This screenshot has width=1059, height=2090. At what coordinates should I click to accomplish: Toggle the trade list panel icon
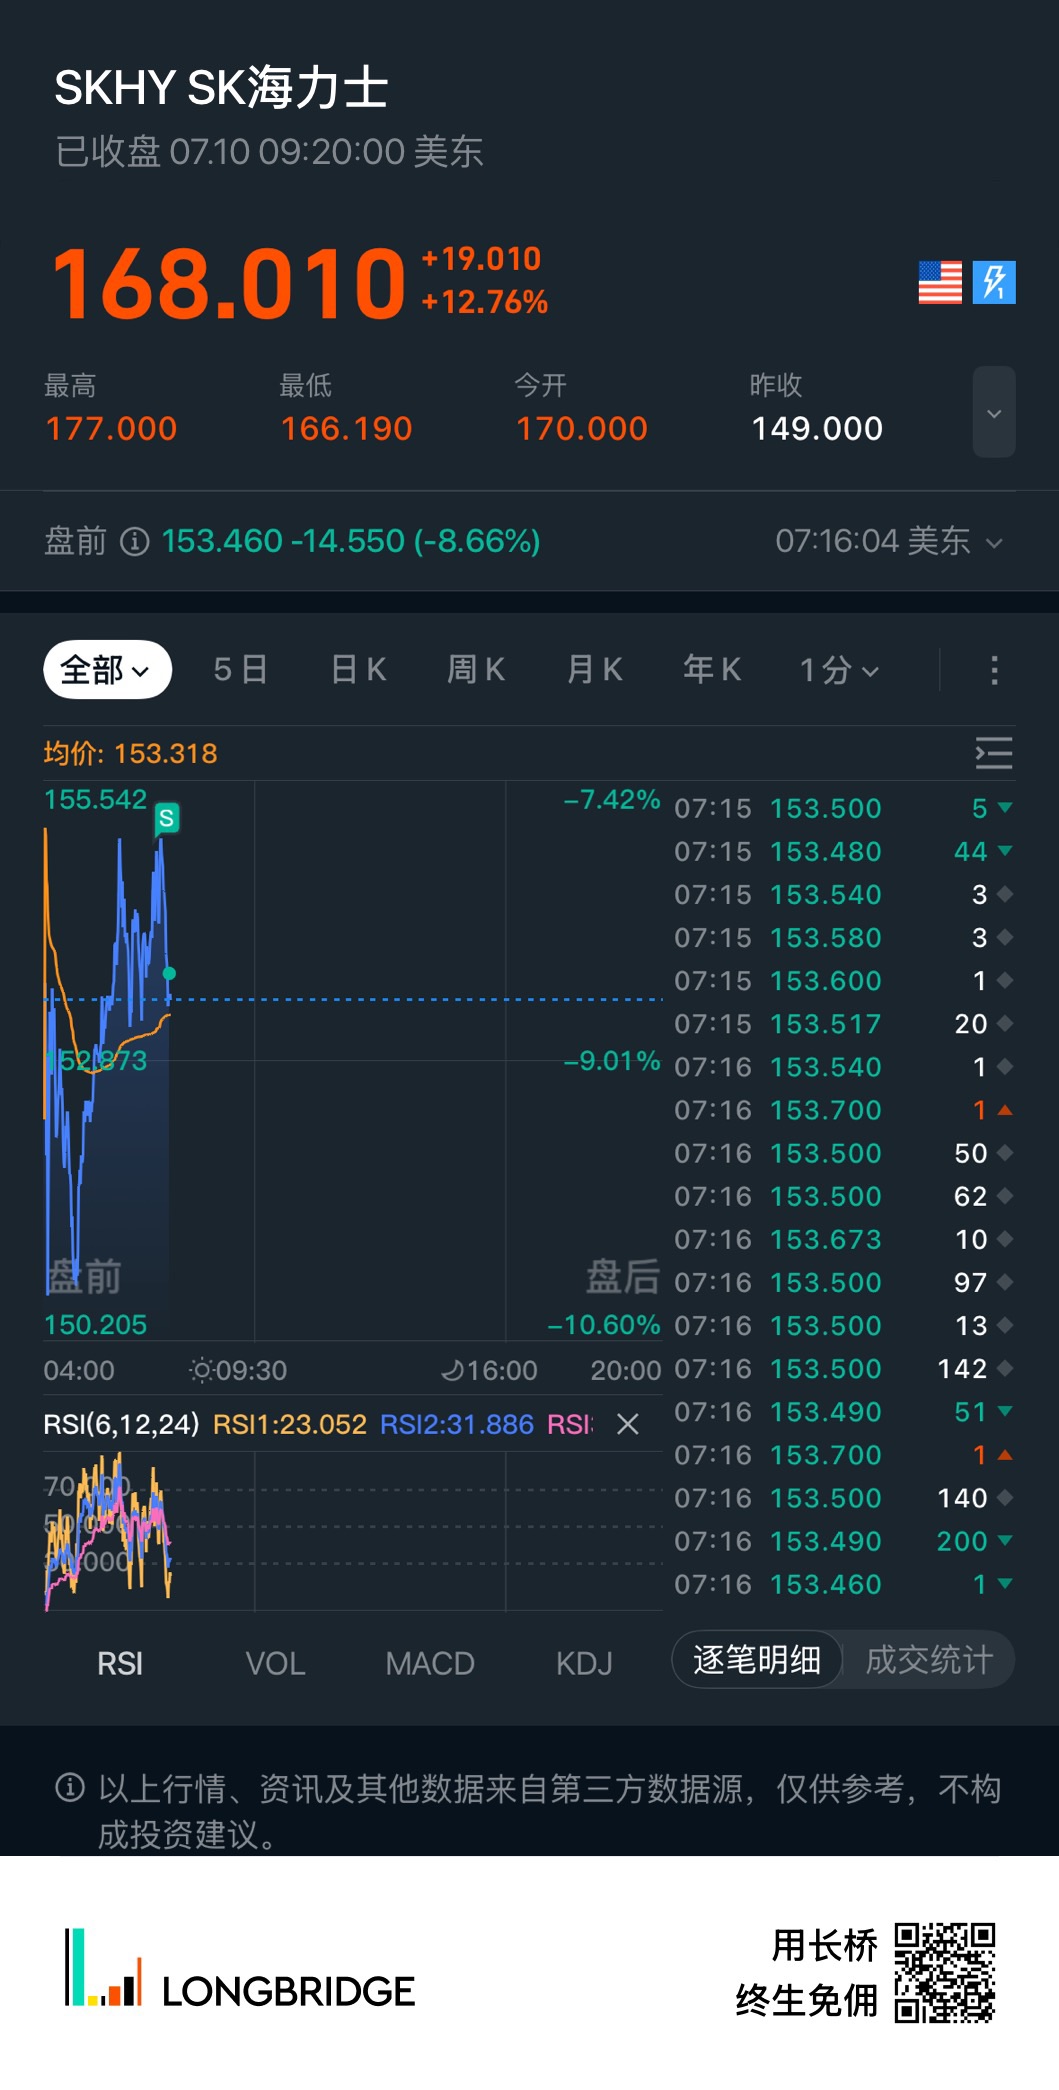pyautogui.click(x=994, y=753)
